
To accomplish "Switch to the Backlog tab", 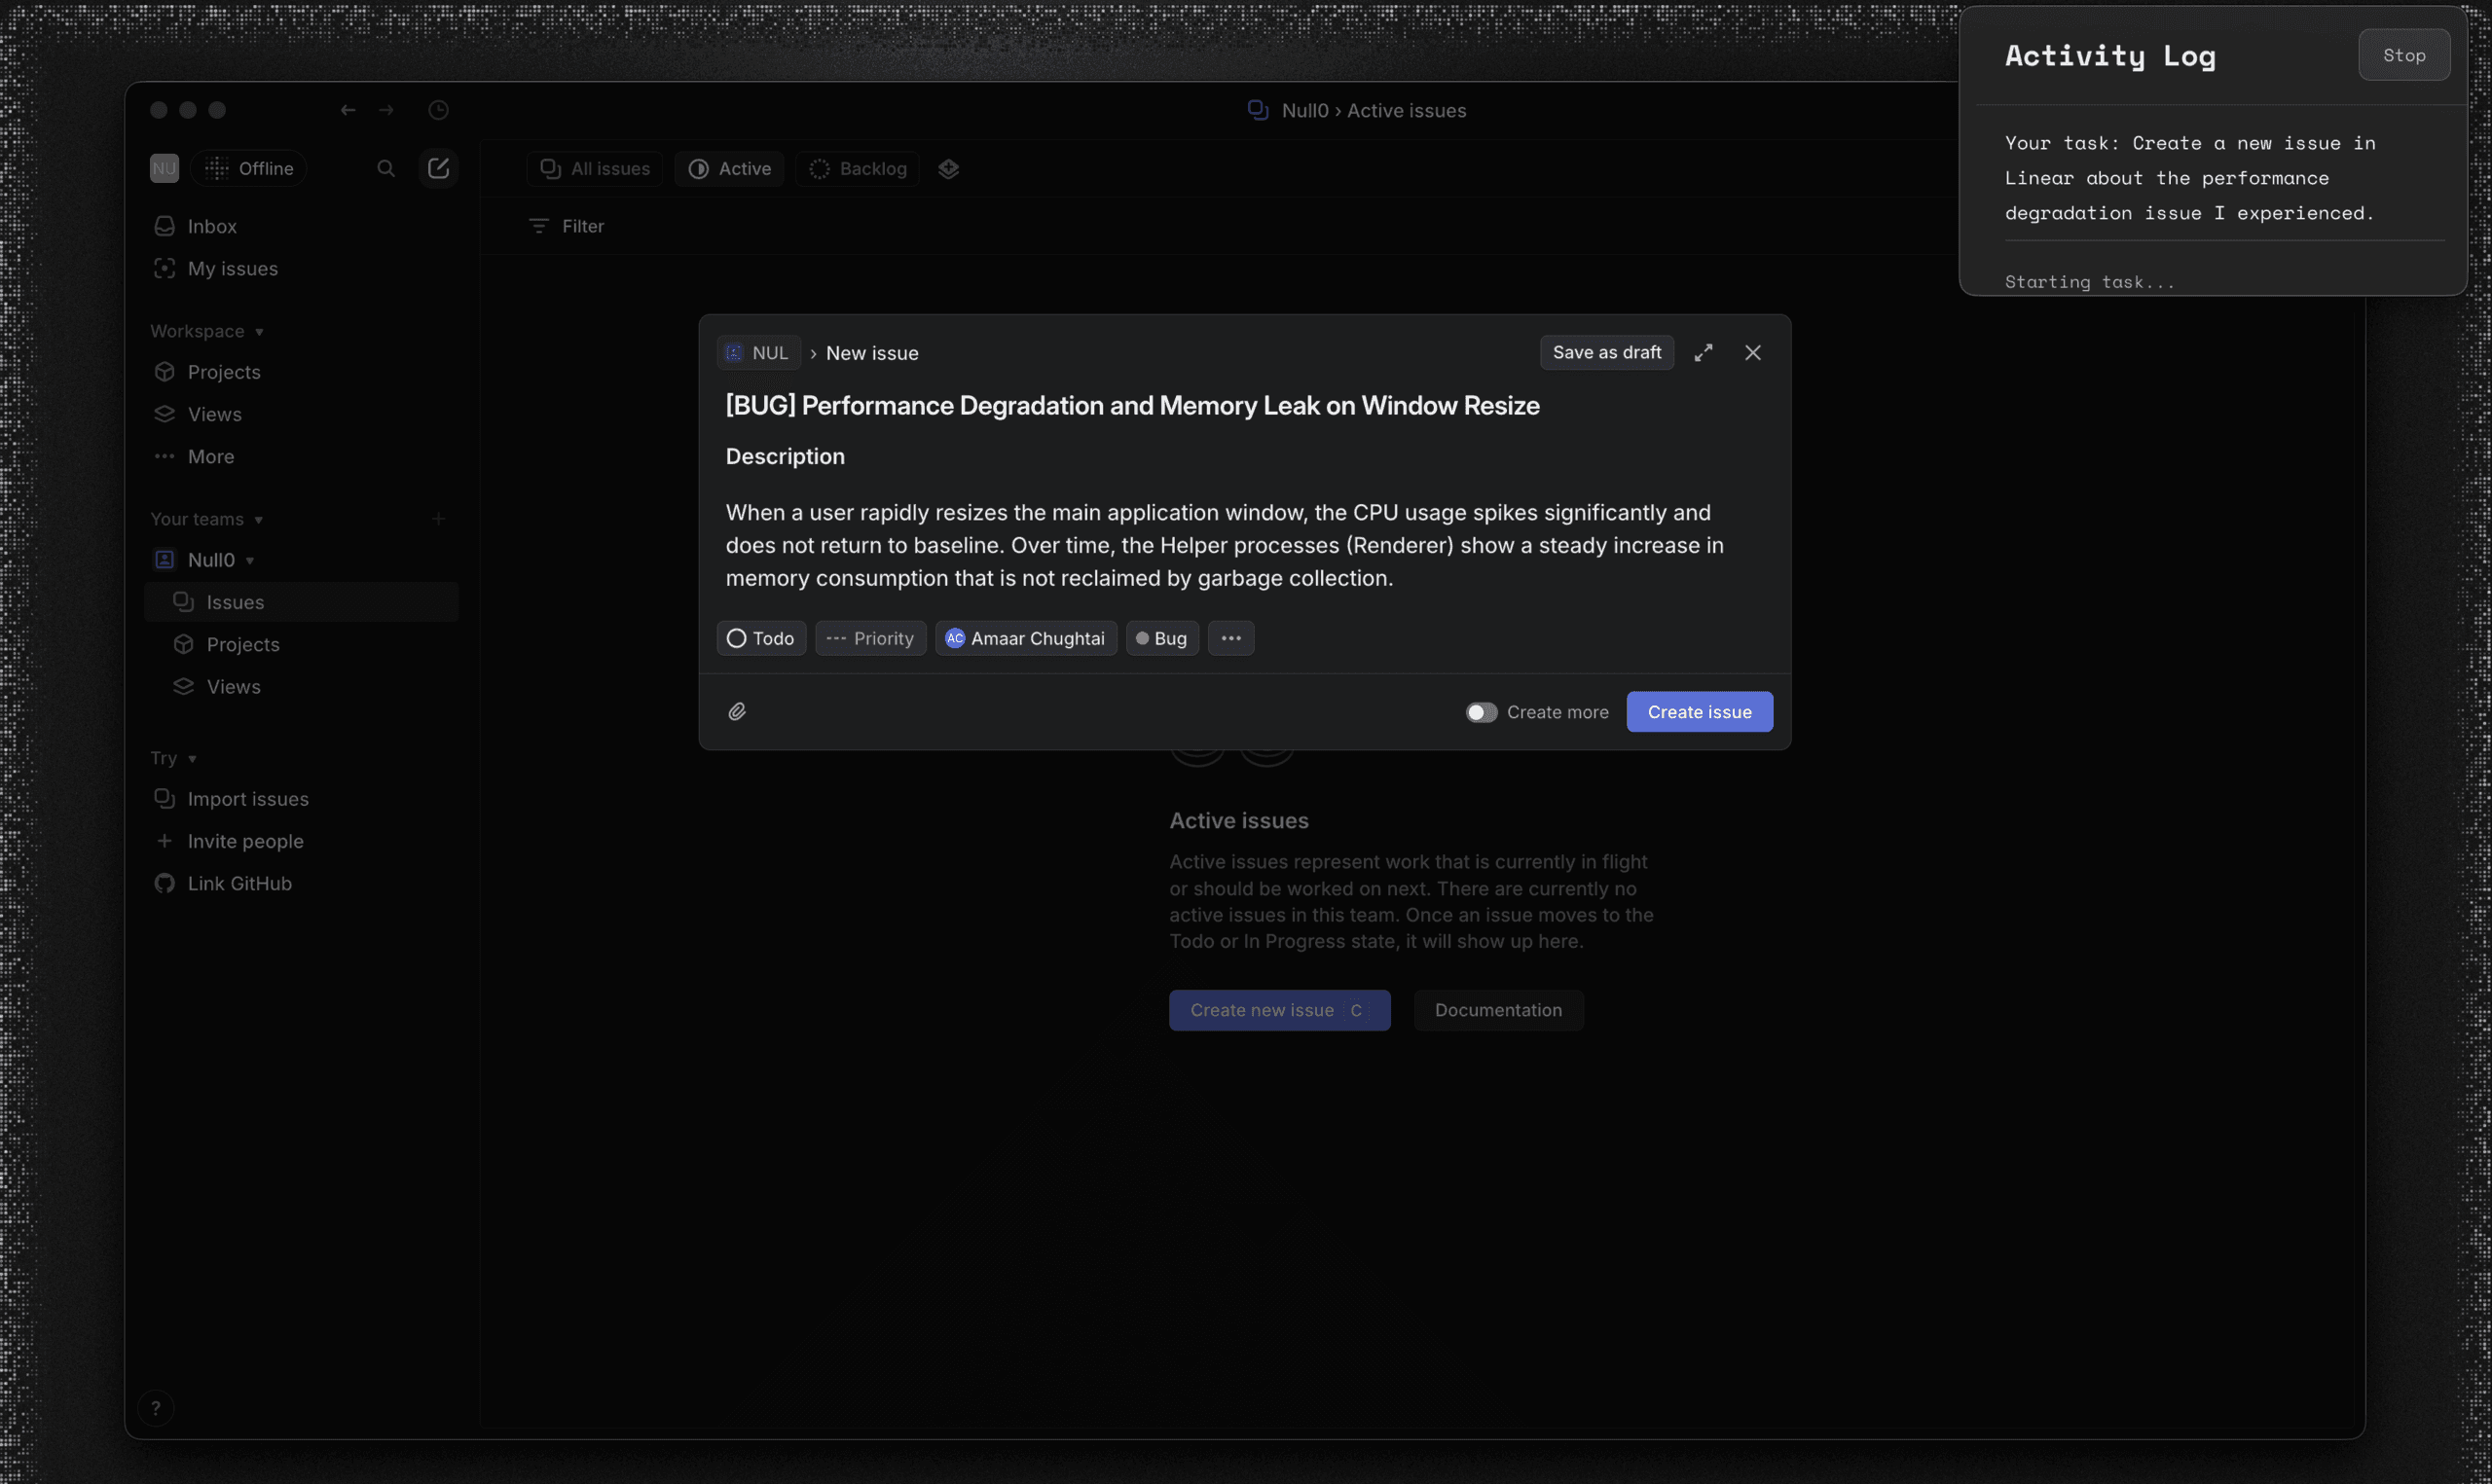I will pos(856,168).
